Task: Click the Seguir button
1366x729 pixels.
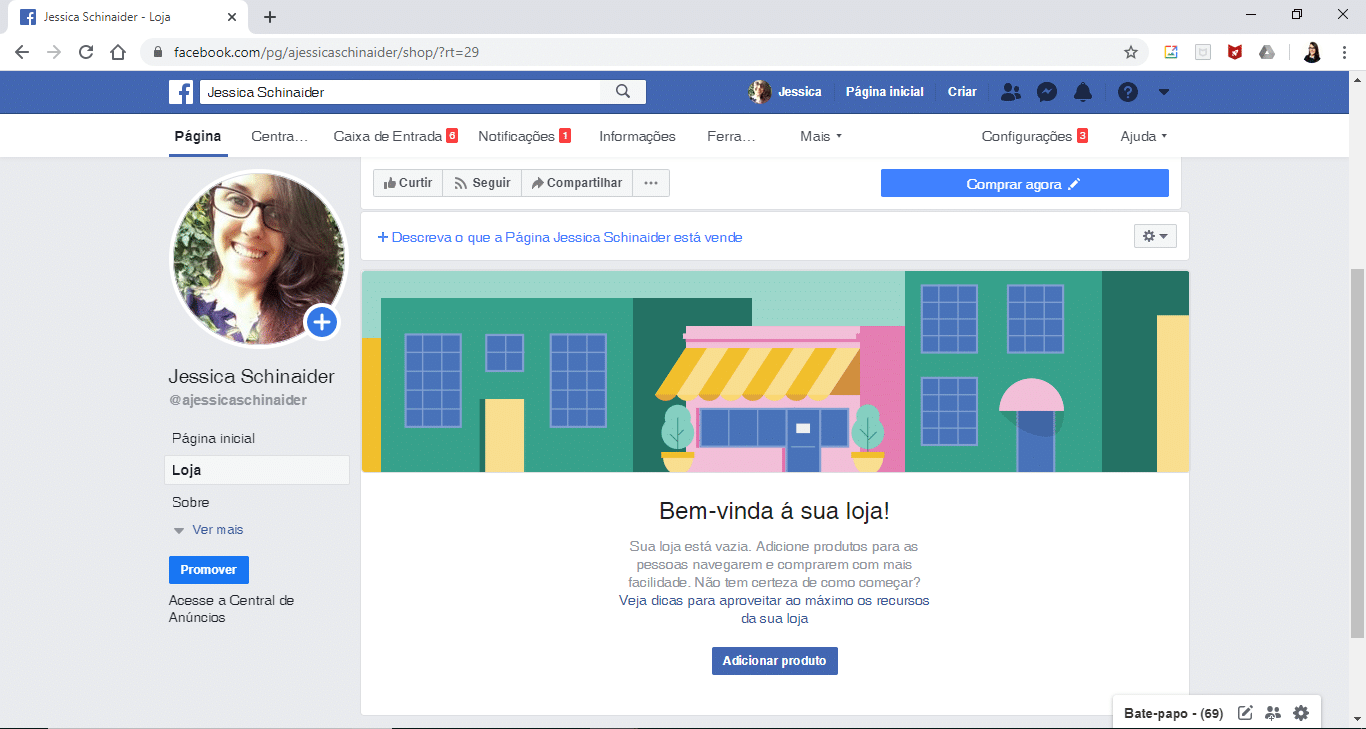Action: pos(482,183)
